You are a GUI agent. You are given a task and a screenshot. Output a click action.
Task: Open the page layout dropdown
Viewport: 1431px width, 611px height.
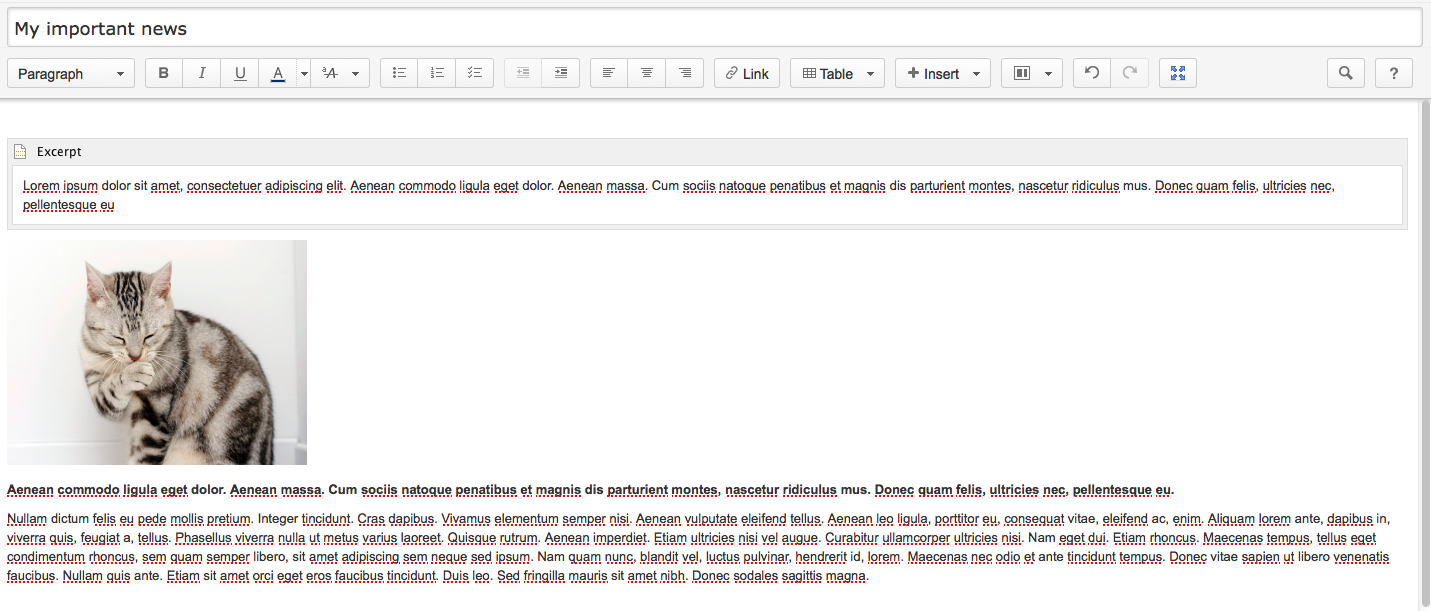[x=1031, y=73]
